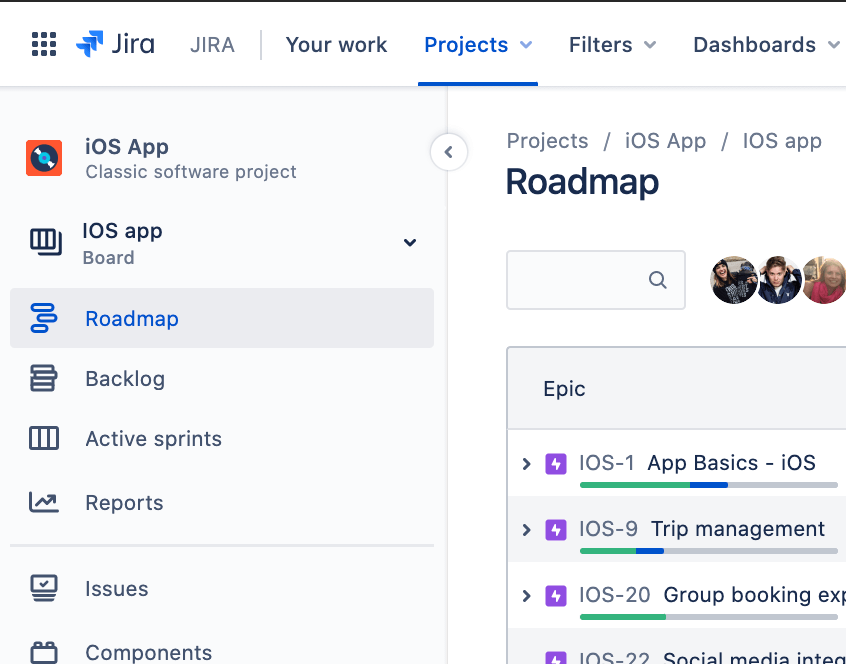
Task: Click the IOS-1 epic lightning icon
Action: click(x=556, y=464)
